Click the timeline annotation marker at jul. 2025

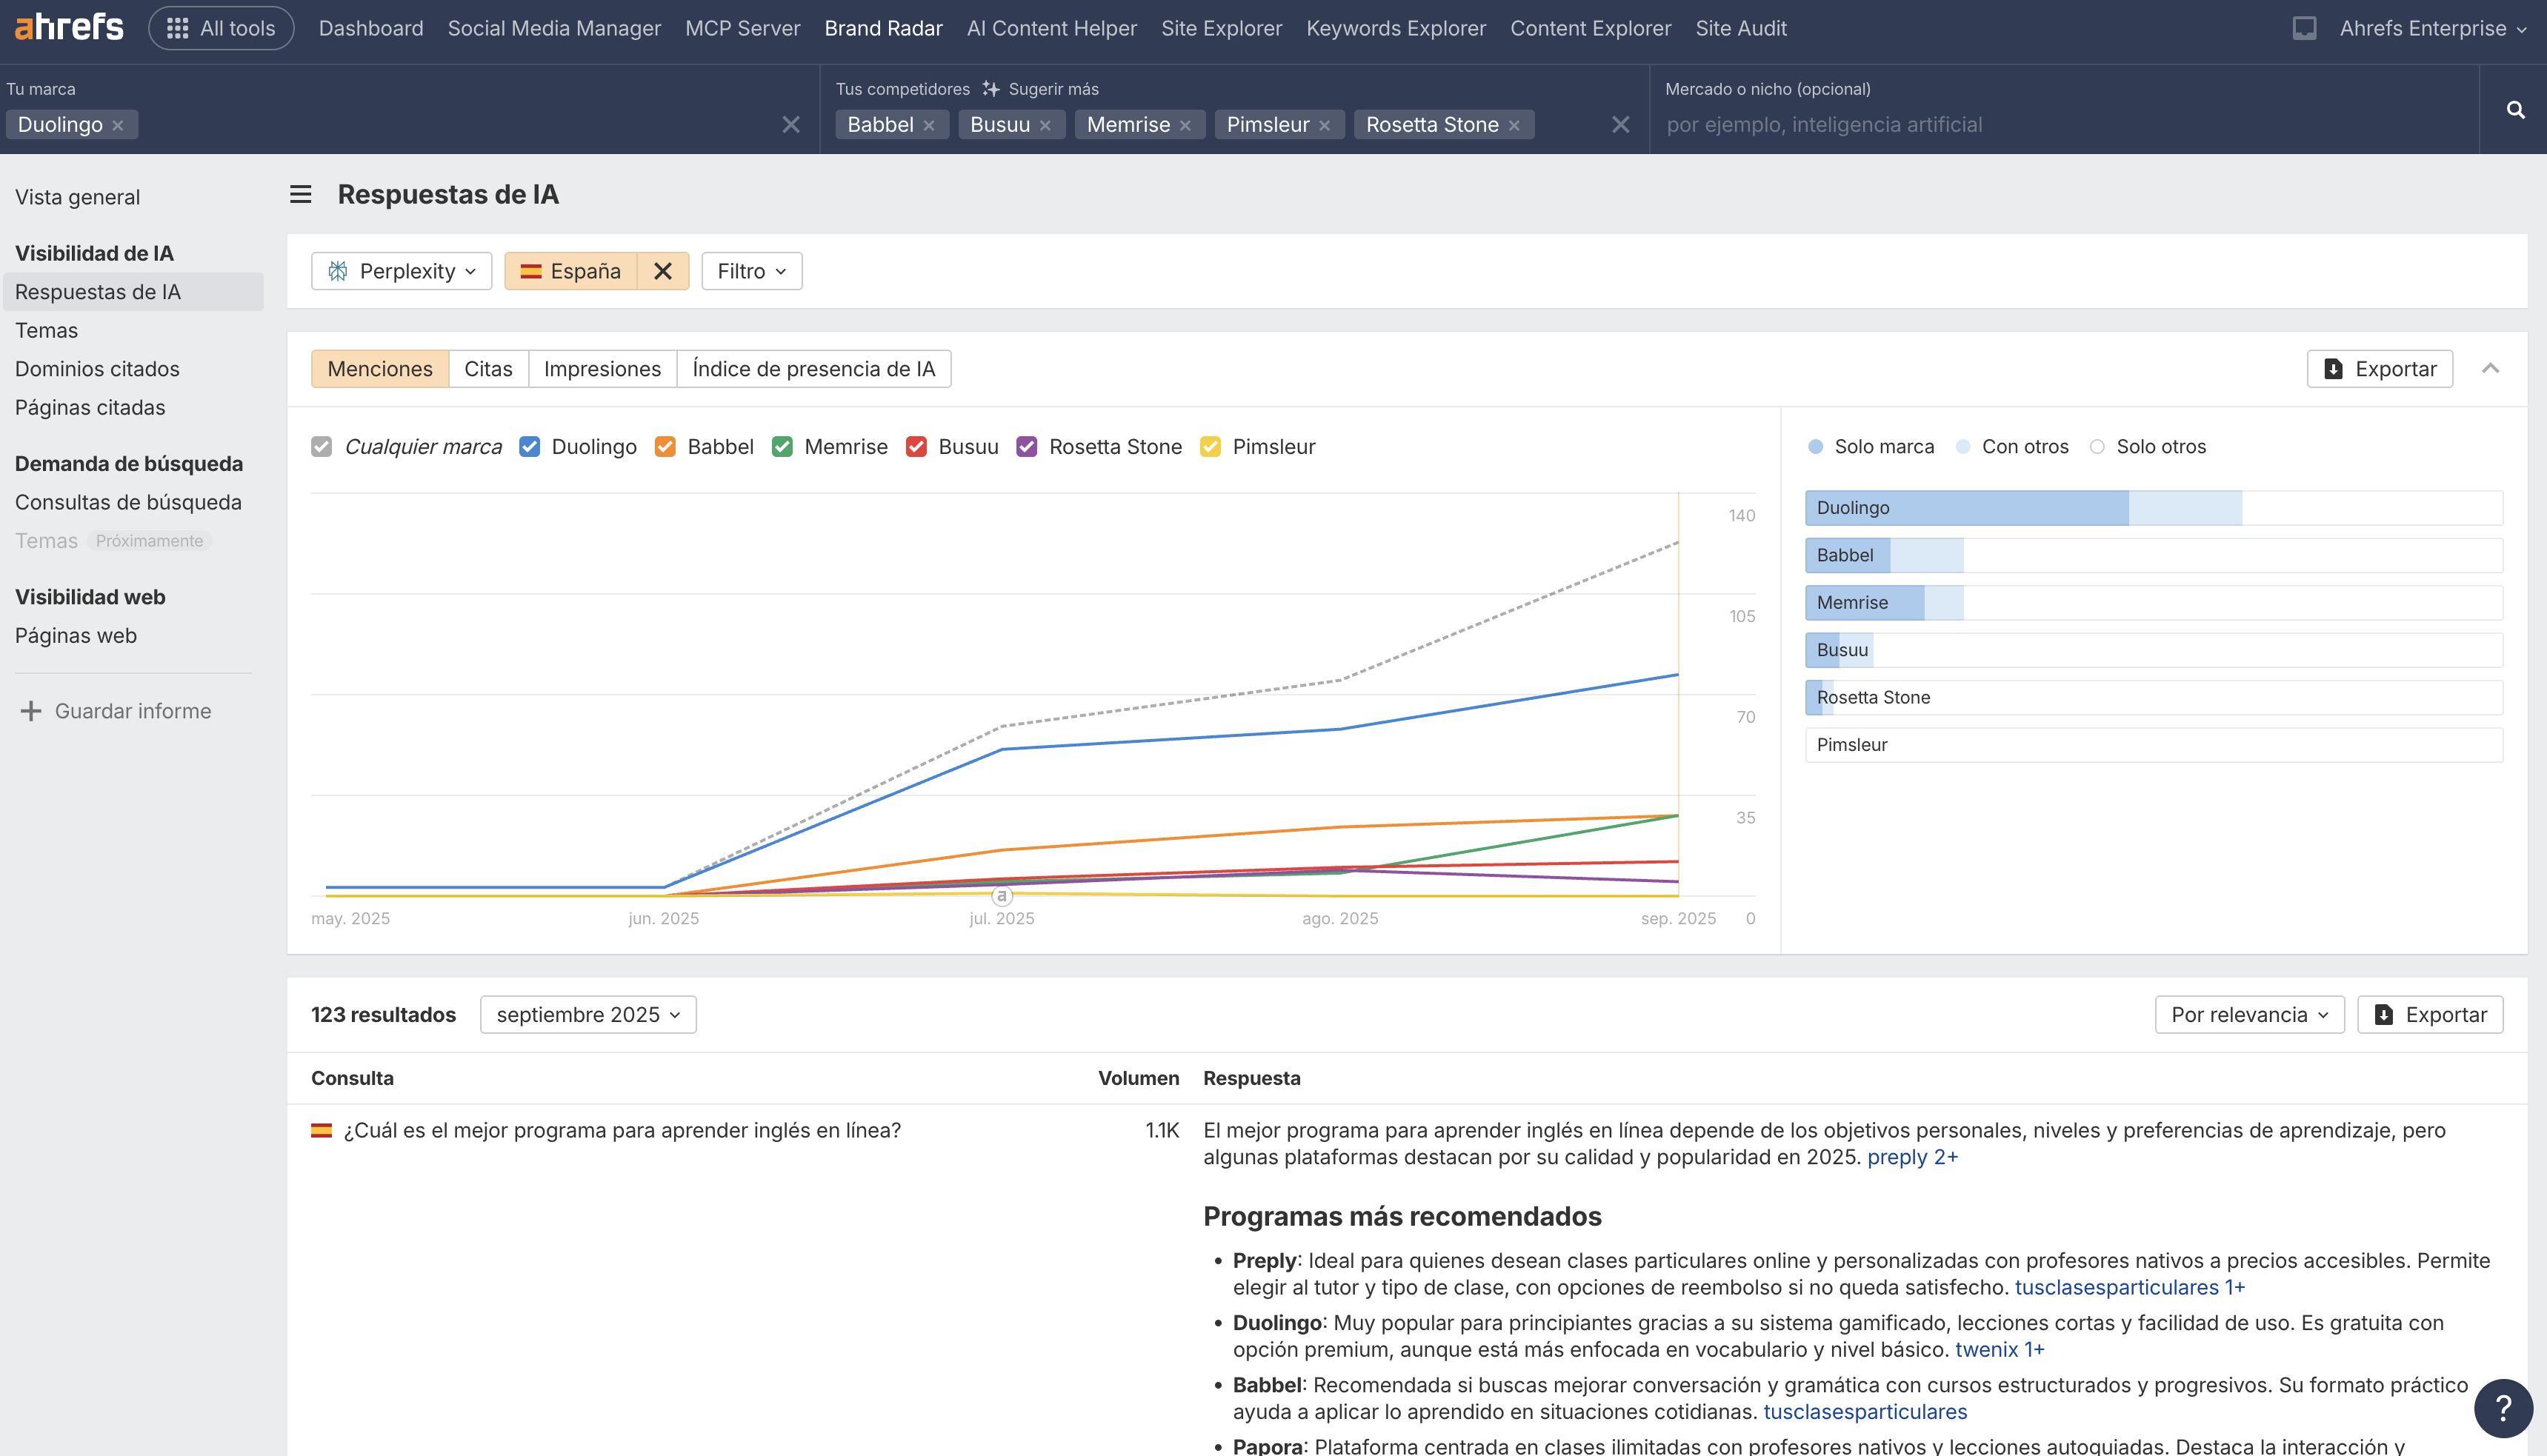click(1002, 896)
